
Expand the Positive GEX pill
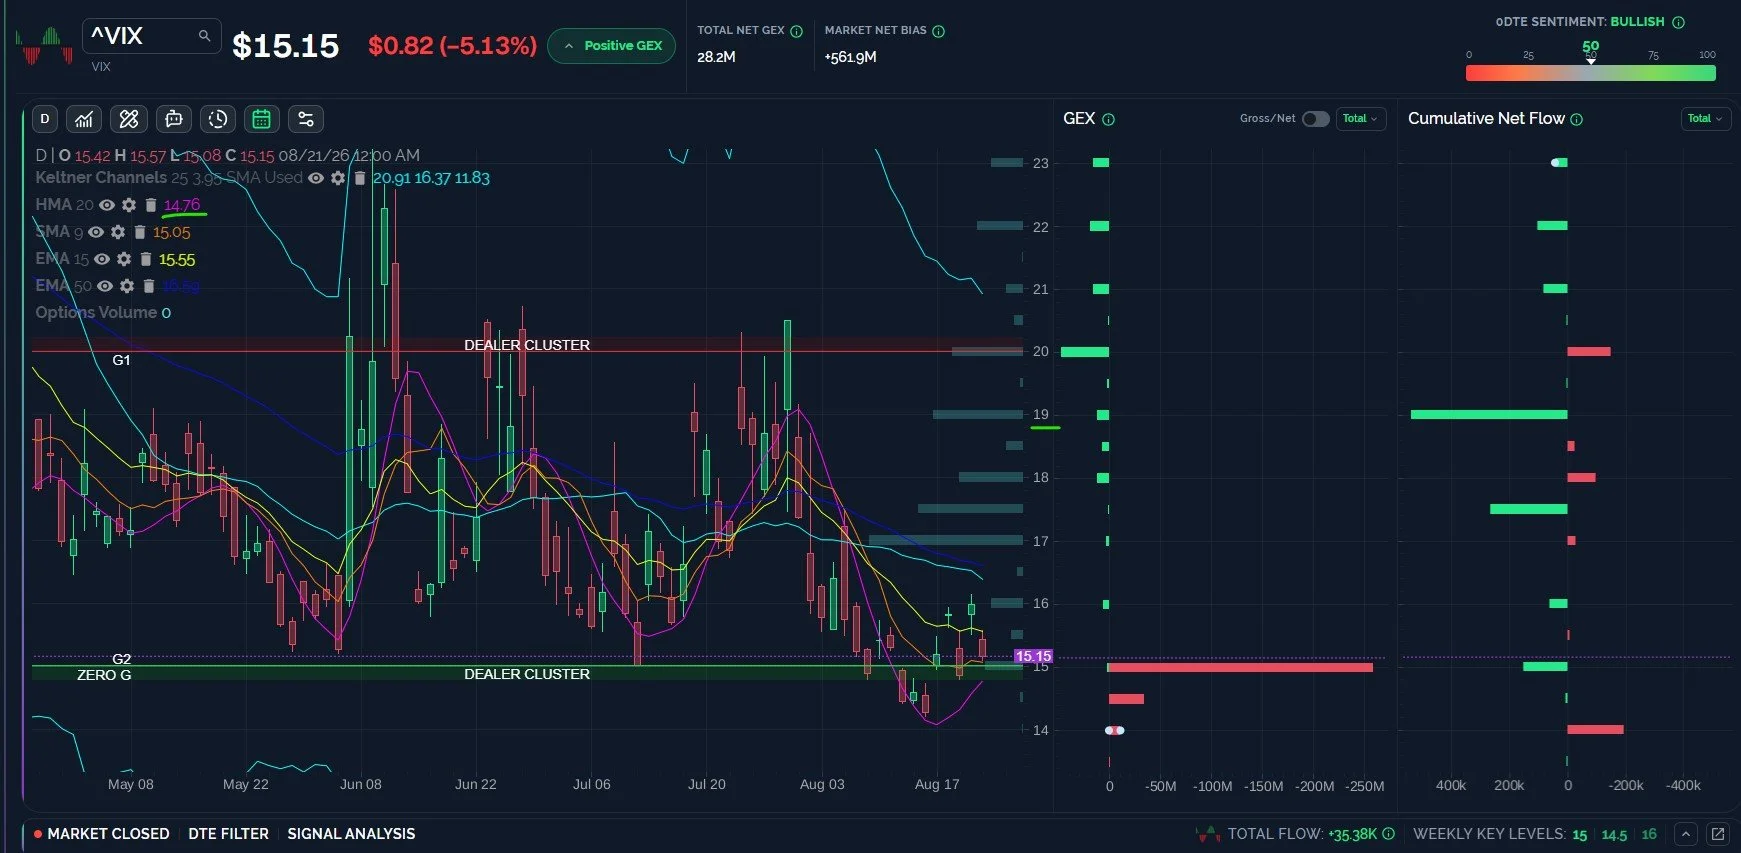(612, 46)
